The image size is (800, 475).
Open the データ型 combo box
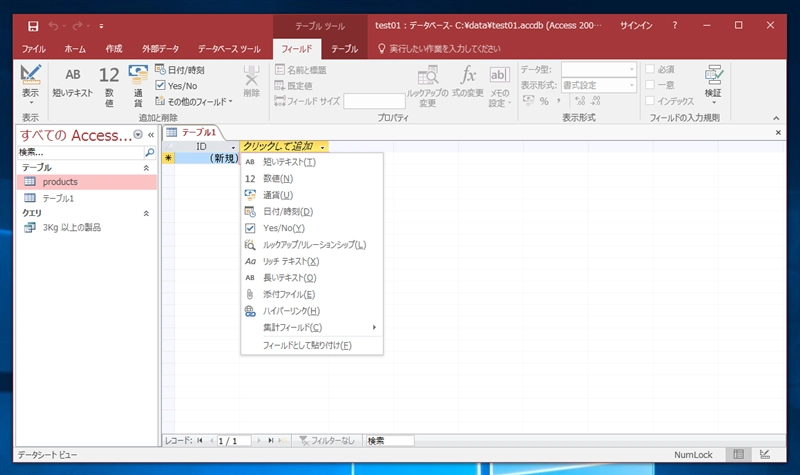click(x=598, y=69)
